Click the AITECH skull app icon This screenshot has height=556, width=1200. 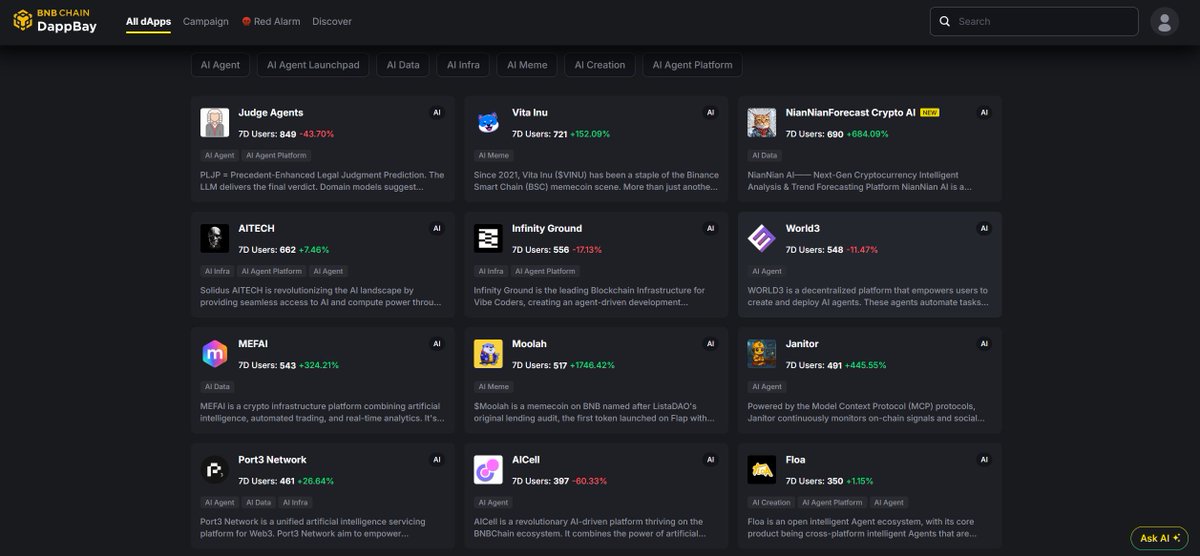pos(214,238)
